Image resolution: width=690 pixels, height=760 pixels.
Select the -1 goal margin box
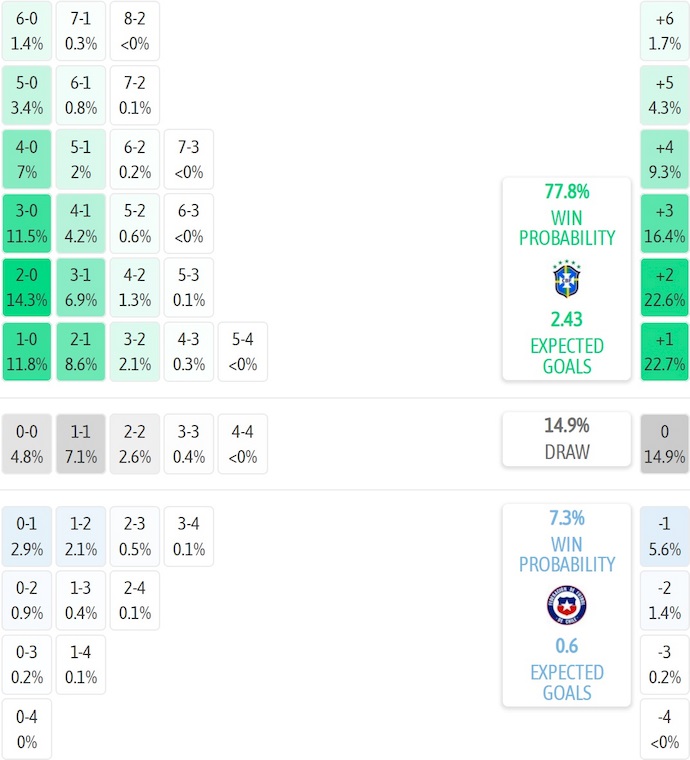click(664, 536)
